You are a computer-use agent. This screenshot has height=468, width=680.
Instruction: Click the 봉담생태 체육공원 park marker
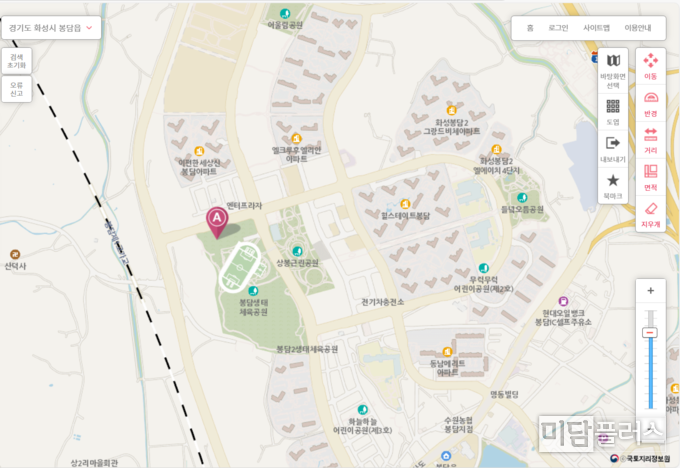pos(253,291)
